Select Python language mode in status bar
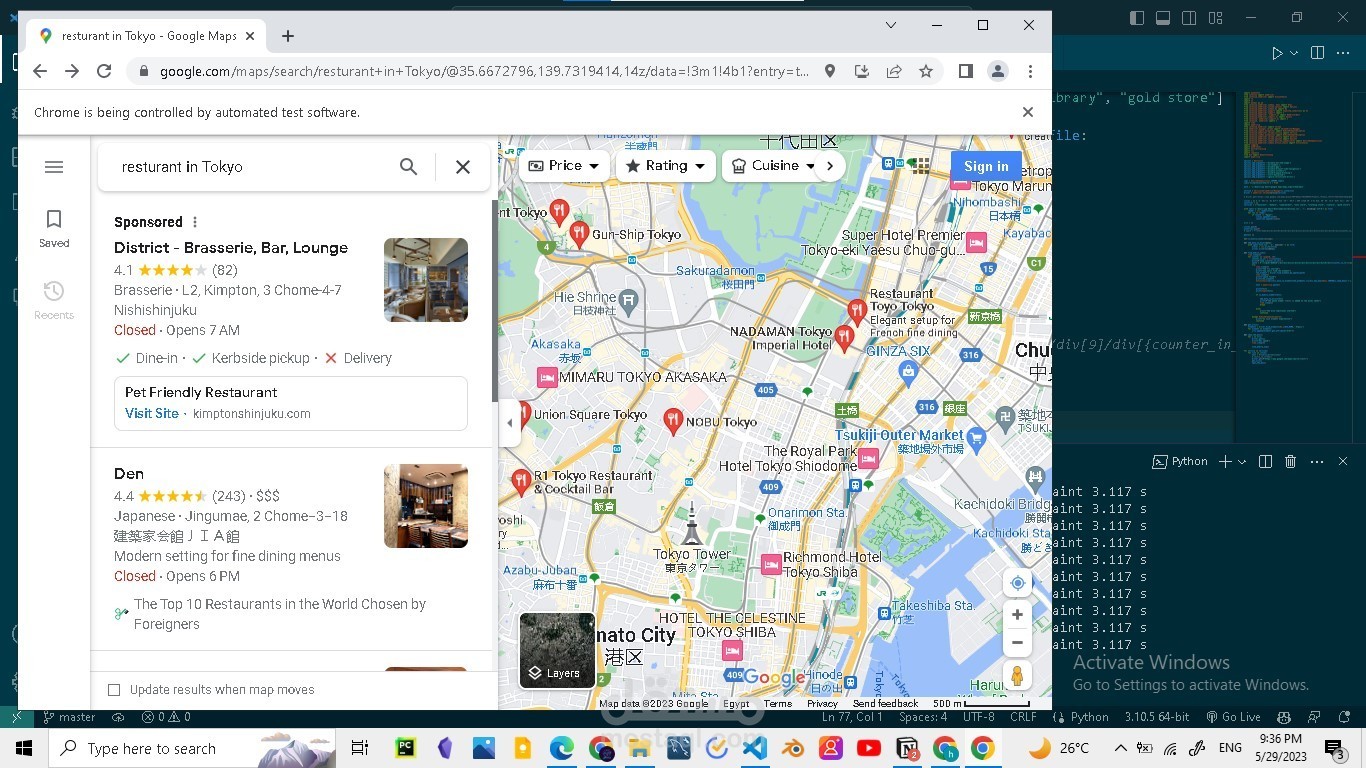 click(1089, 717)
